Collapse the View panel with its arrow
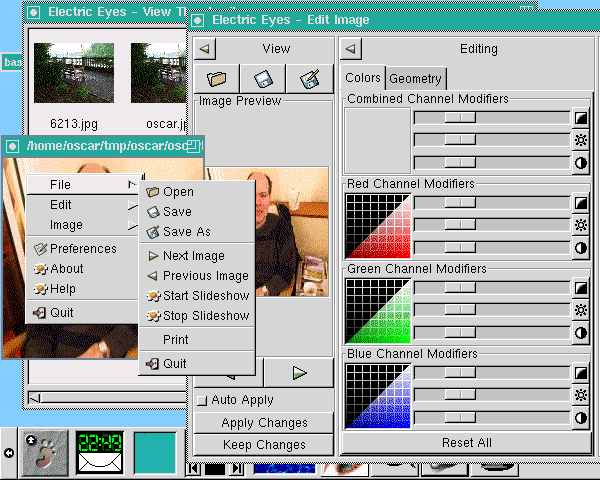The height and width of the screenshot is (480, 600). [205, 48]
